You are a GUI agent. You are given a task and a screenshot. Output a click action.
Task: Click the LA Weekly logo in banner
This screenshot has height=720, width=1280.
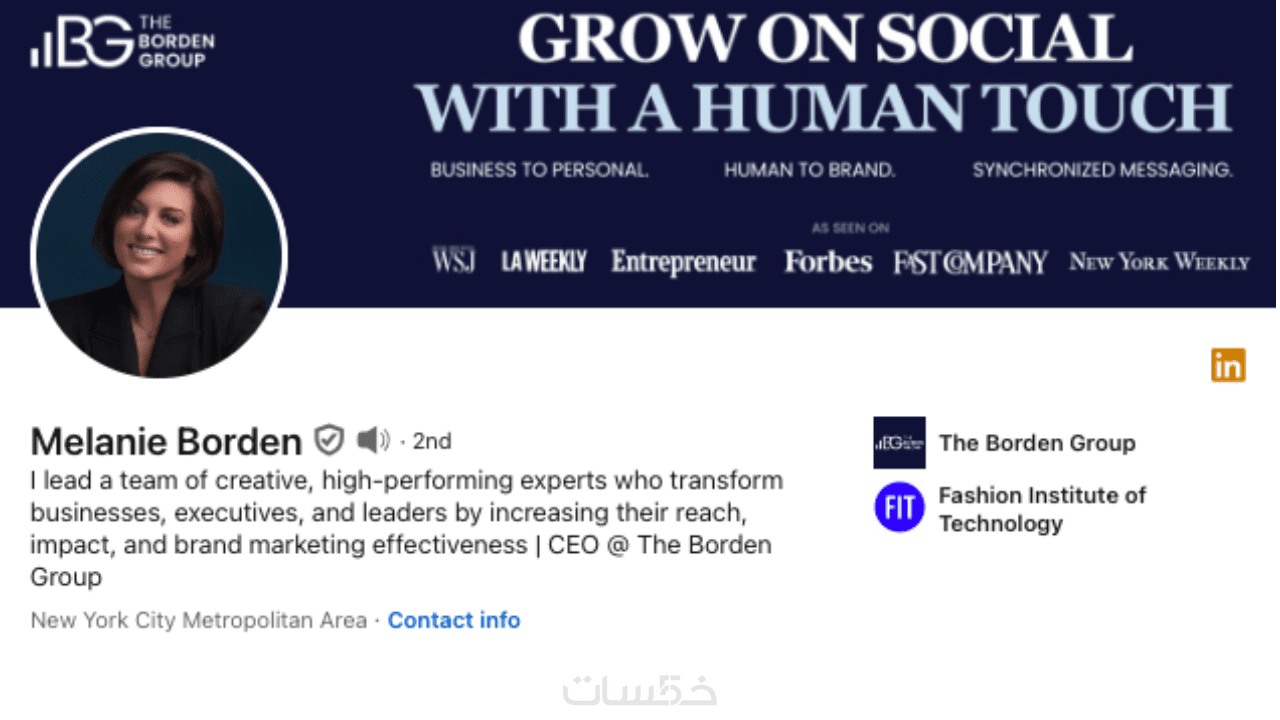(543, 262)
